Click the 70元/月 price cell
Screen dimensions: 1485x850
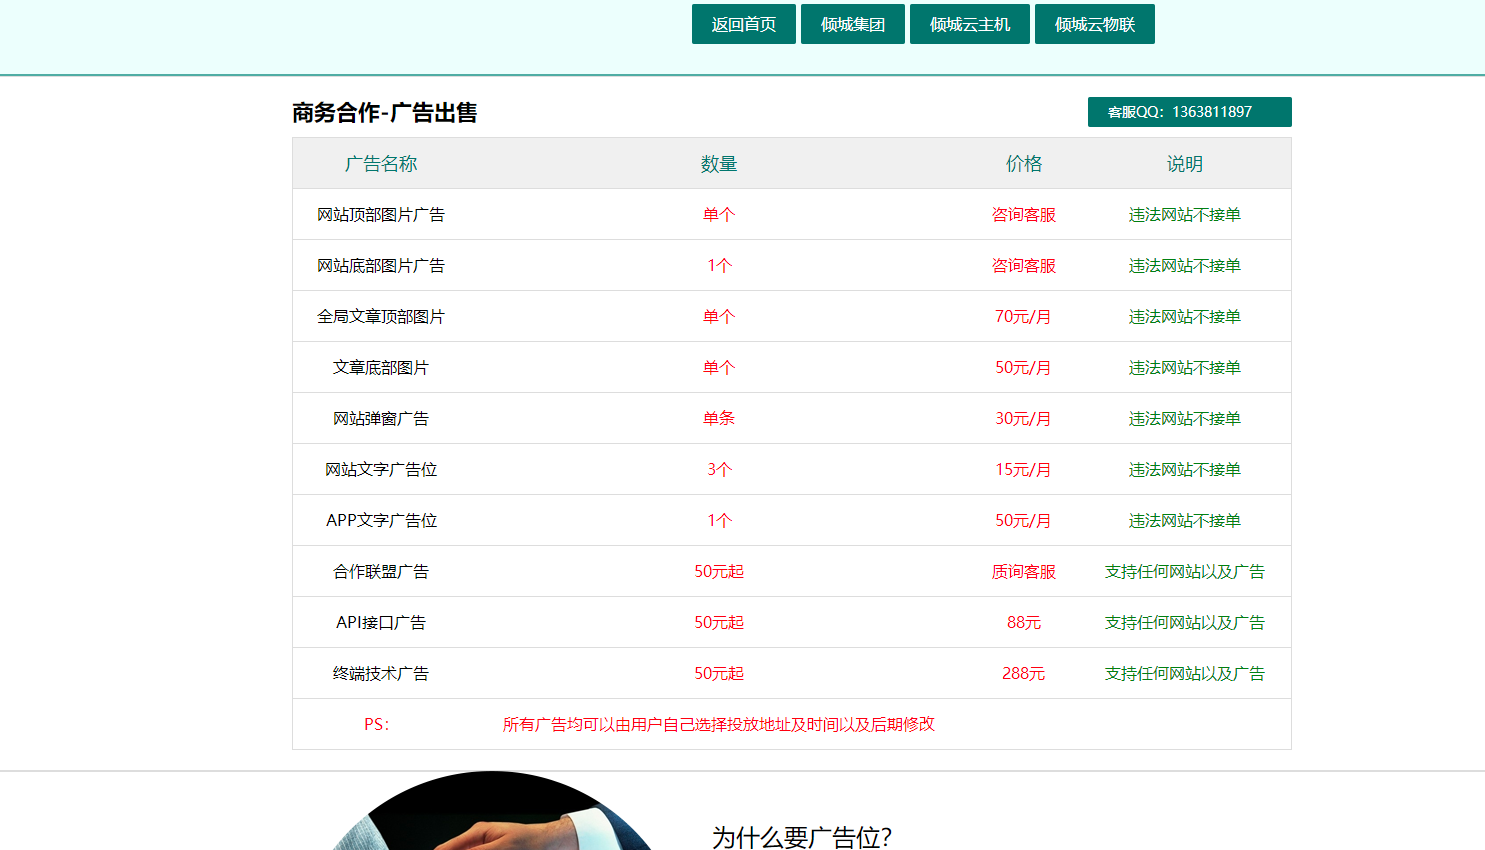click(1024, 317)
